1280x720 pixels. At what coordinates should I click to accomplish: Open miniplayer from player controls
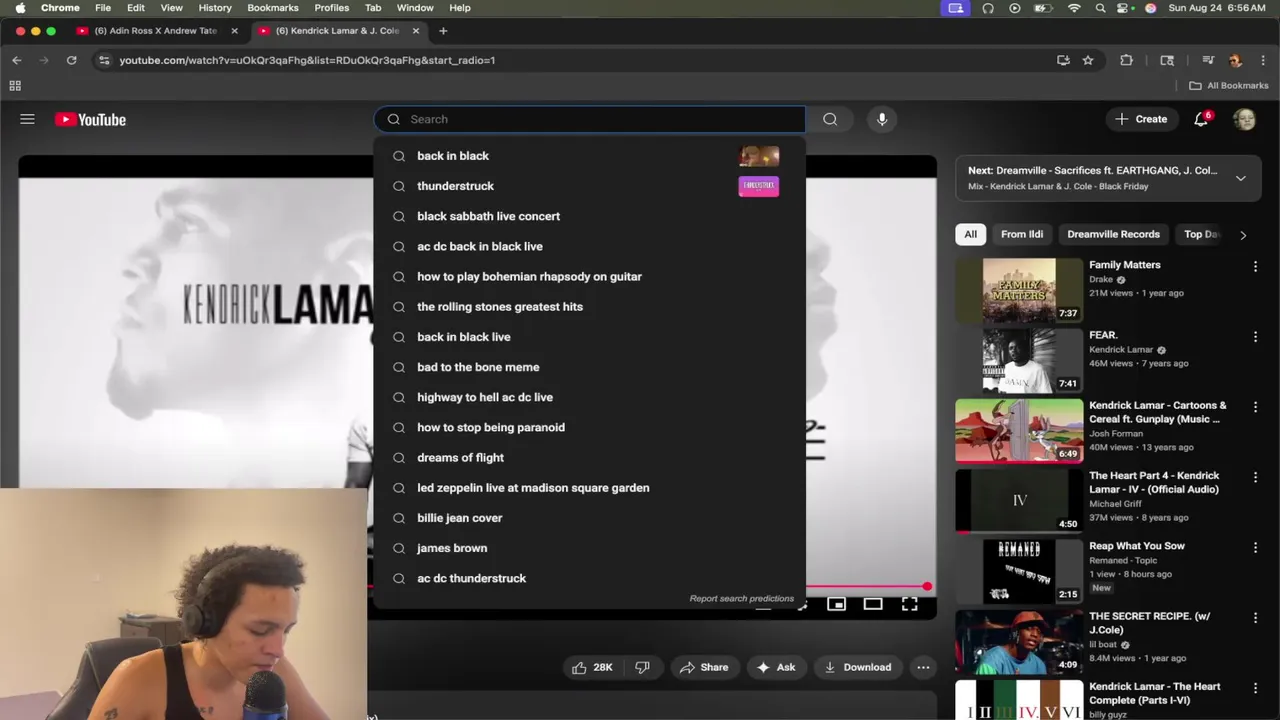click(836, 604)
